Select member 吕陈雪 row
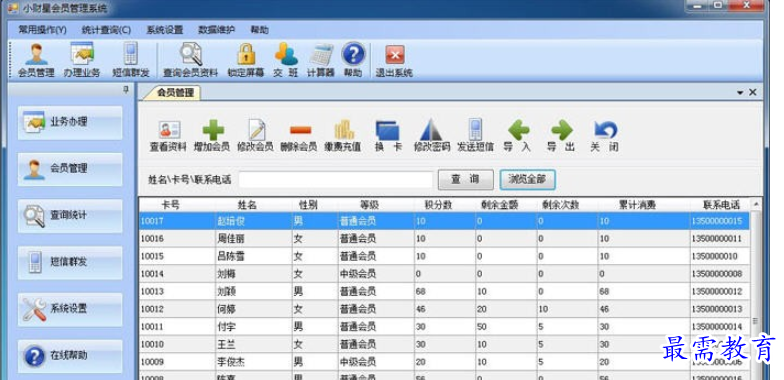This screenshot has width=784, height=380. [444, 256]
